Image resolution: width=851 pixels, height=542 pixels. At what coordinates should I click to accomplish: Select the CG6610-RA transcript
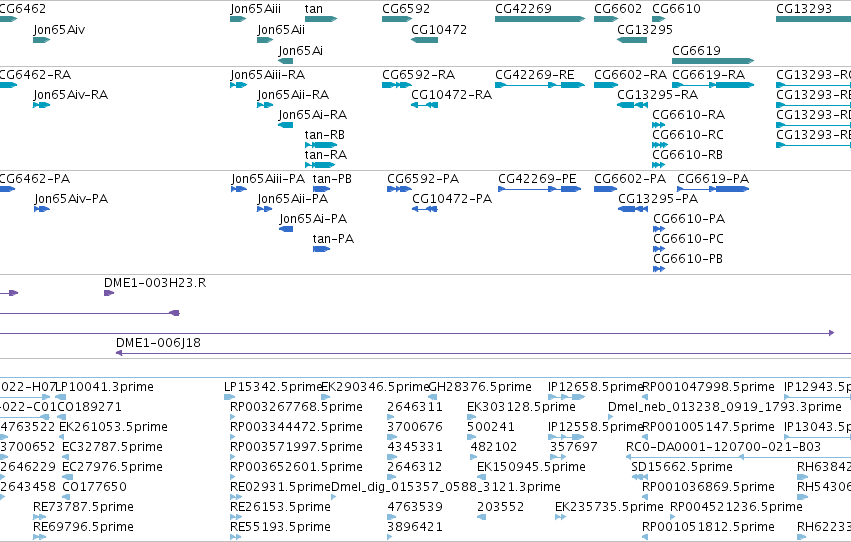[x=658, y=125]
